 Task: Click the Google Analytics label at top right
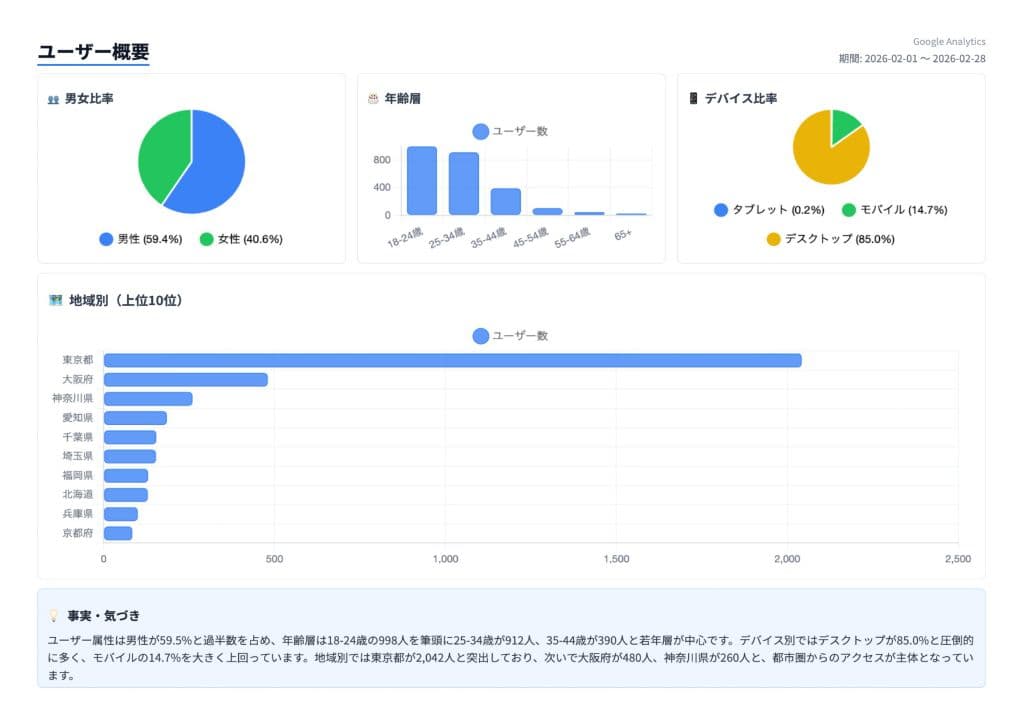click(948, 41)
